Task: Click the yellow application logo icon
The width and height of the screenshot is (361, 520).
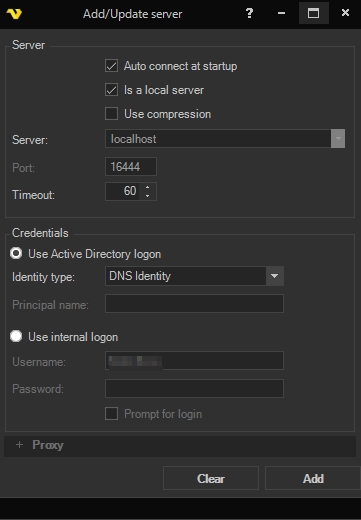Action: 14,14
